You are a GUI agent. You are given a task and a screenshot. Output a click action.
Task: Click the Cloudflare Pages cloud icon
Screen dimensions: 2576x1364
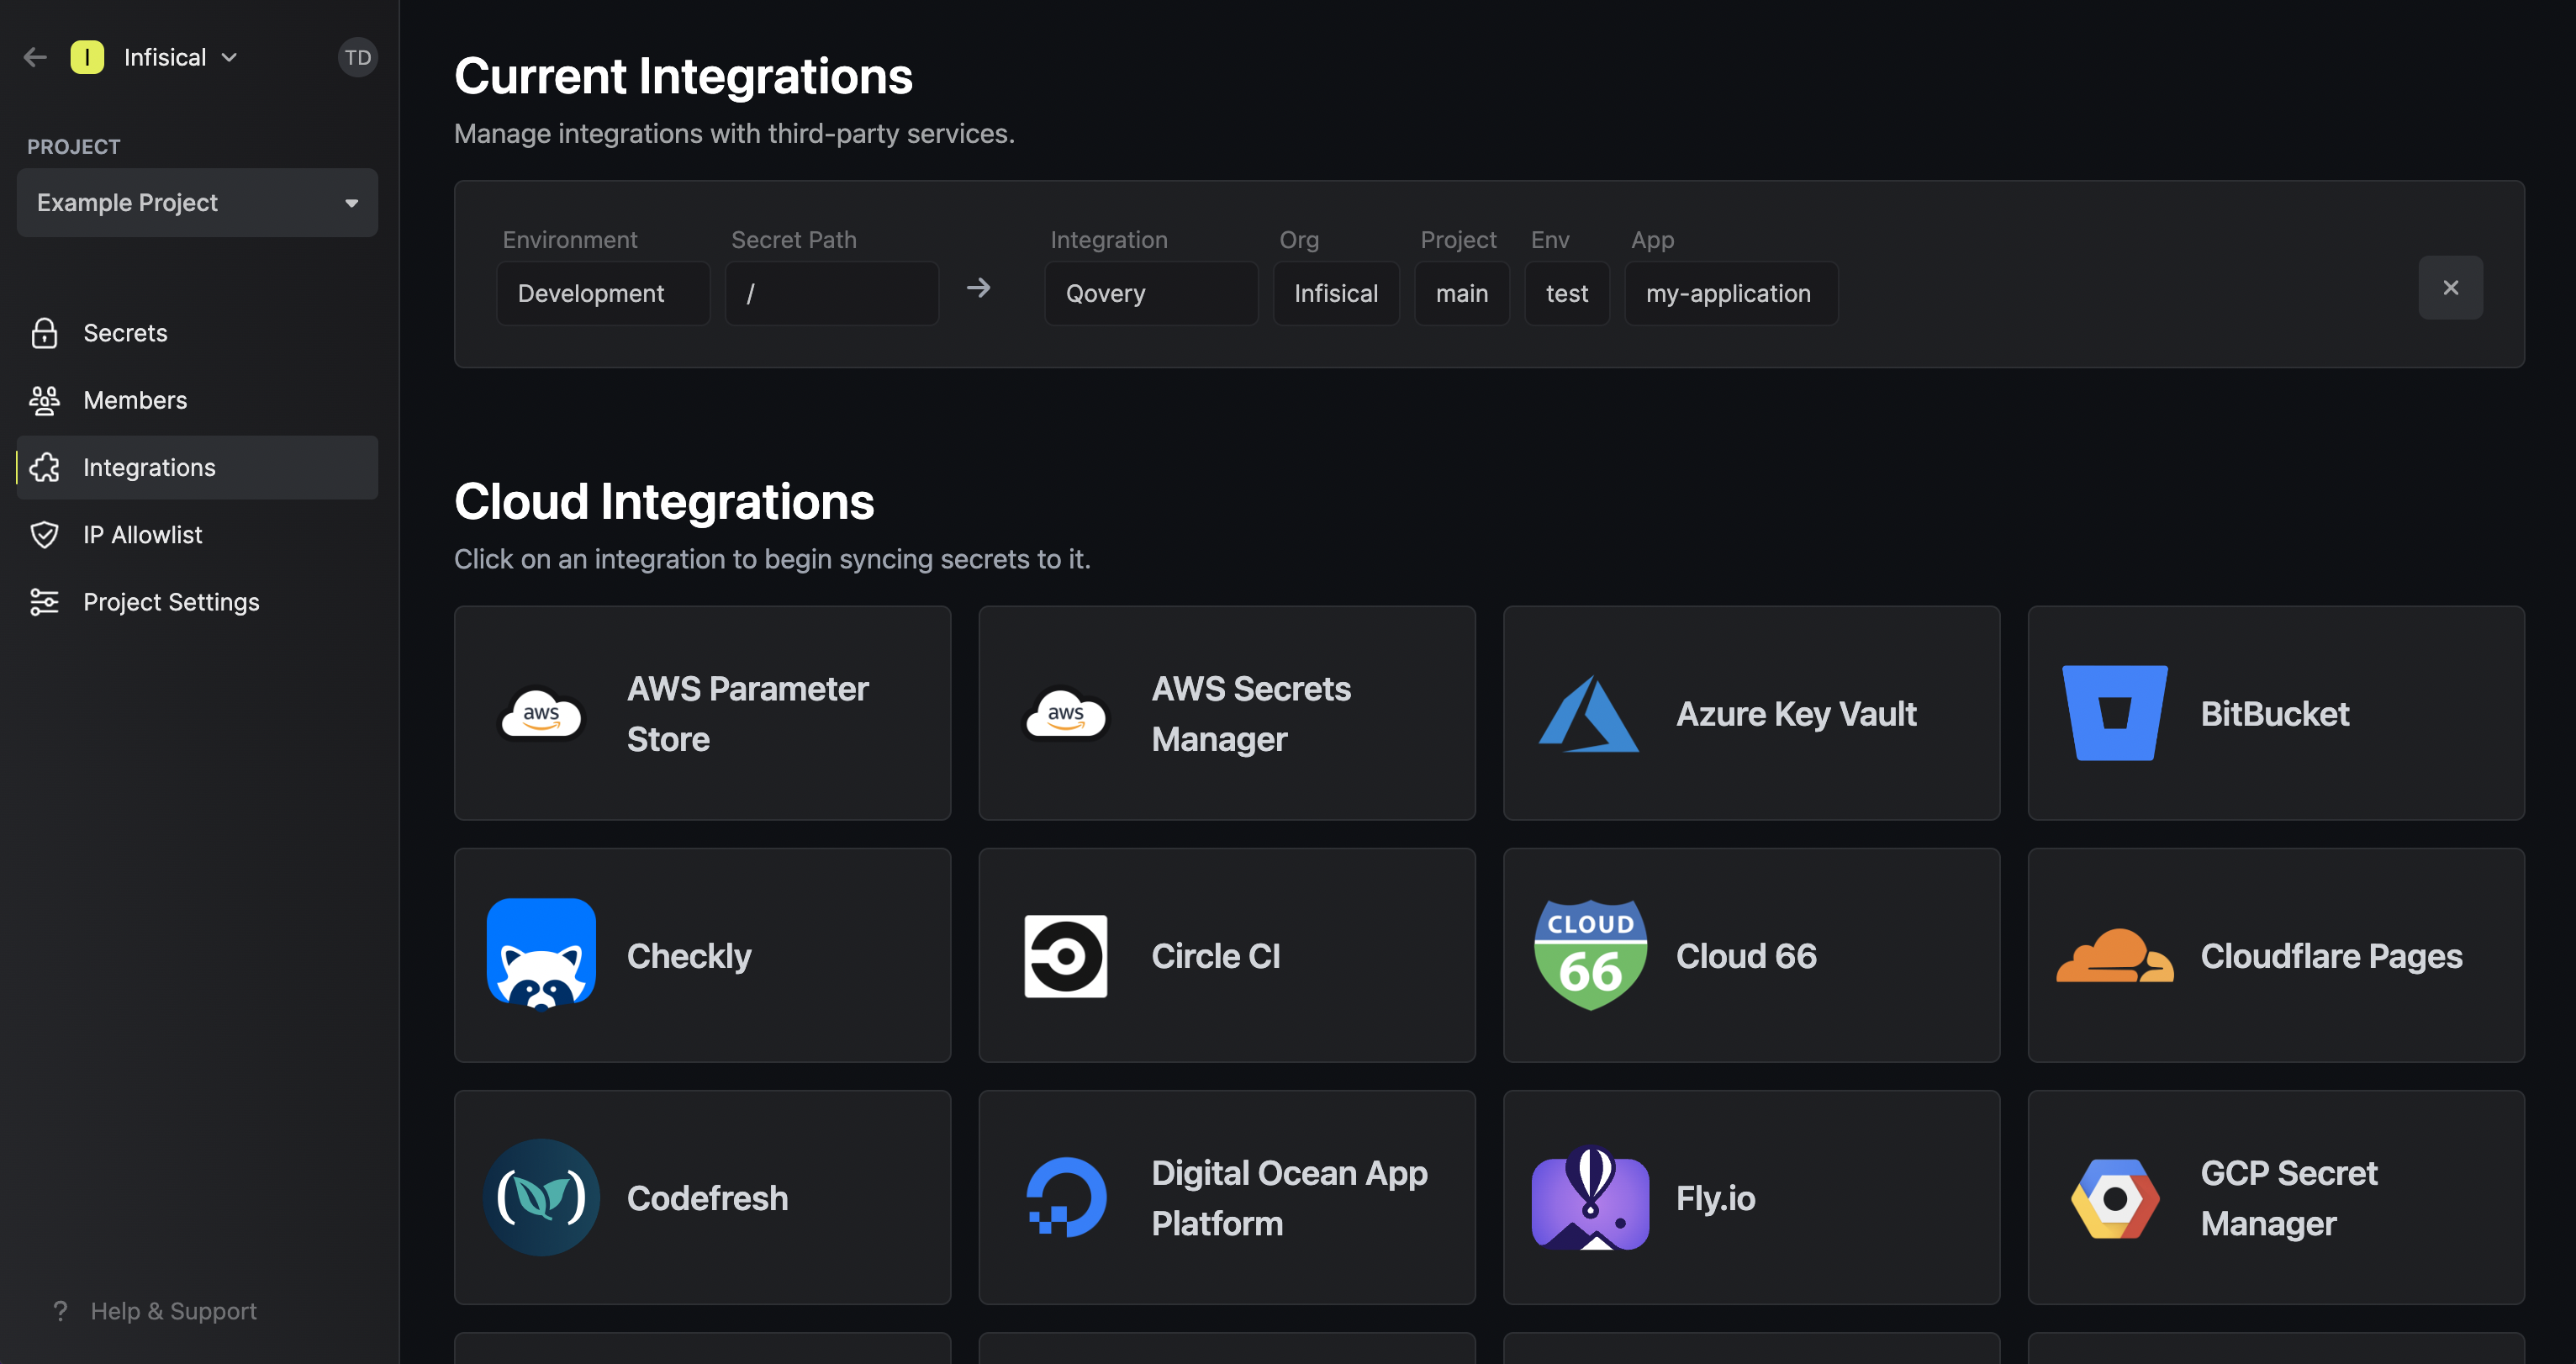coord(2114,956)
